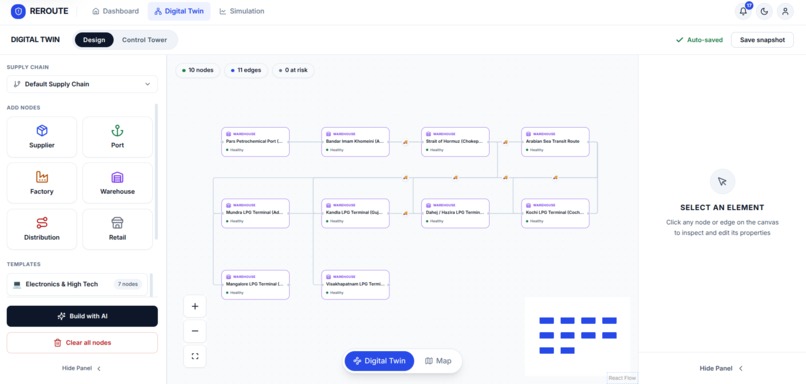Switch to Control Tower mode
Image resolution: width=806 pixels, height=384 pixels.
(144, 40)
